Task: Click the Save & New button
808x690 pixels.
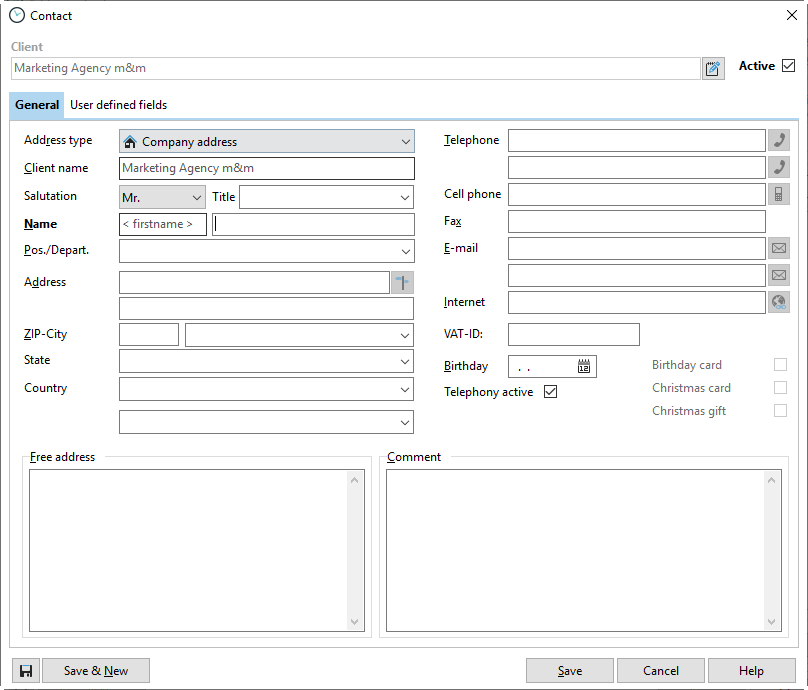Action: pyautogui.click(x=96, y=671)
